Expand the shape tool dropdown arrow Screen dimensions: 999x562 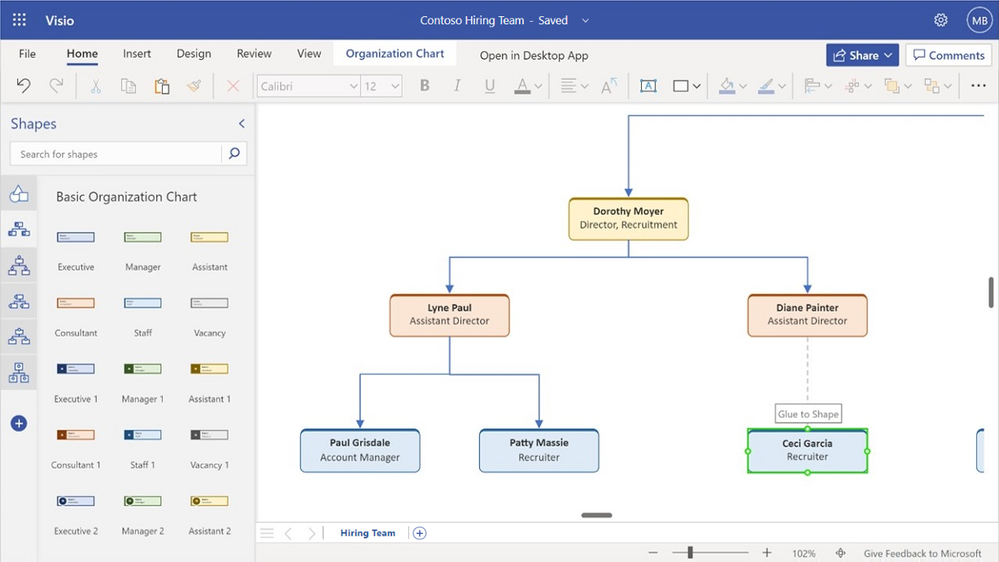point(697,87)
